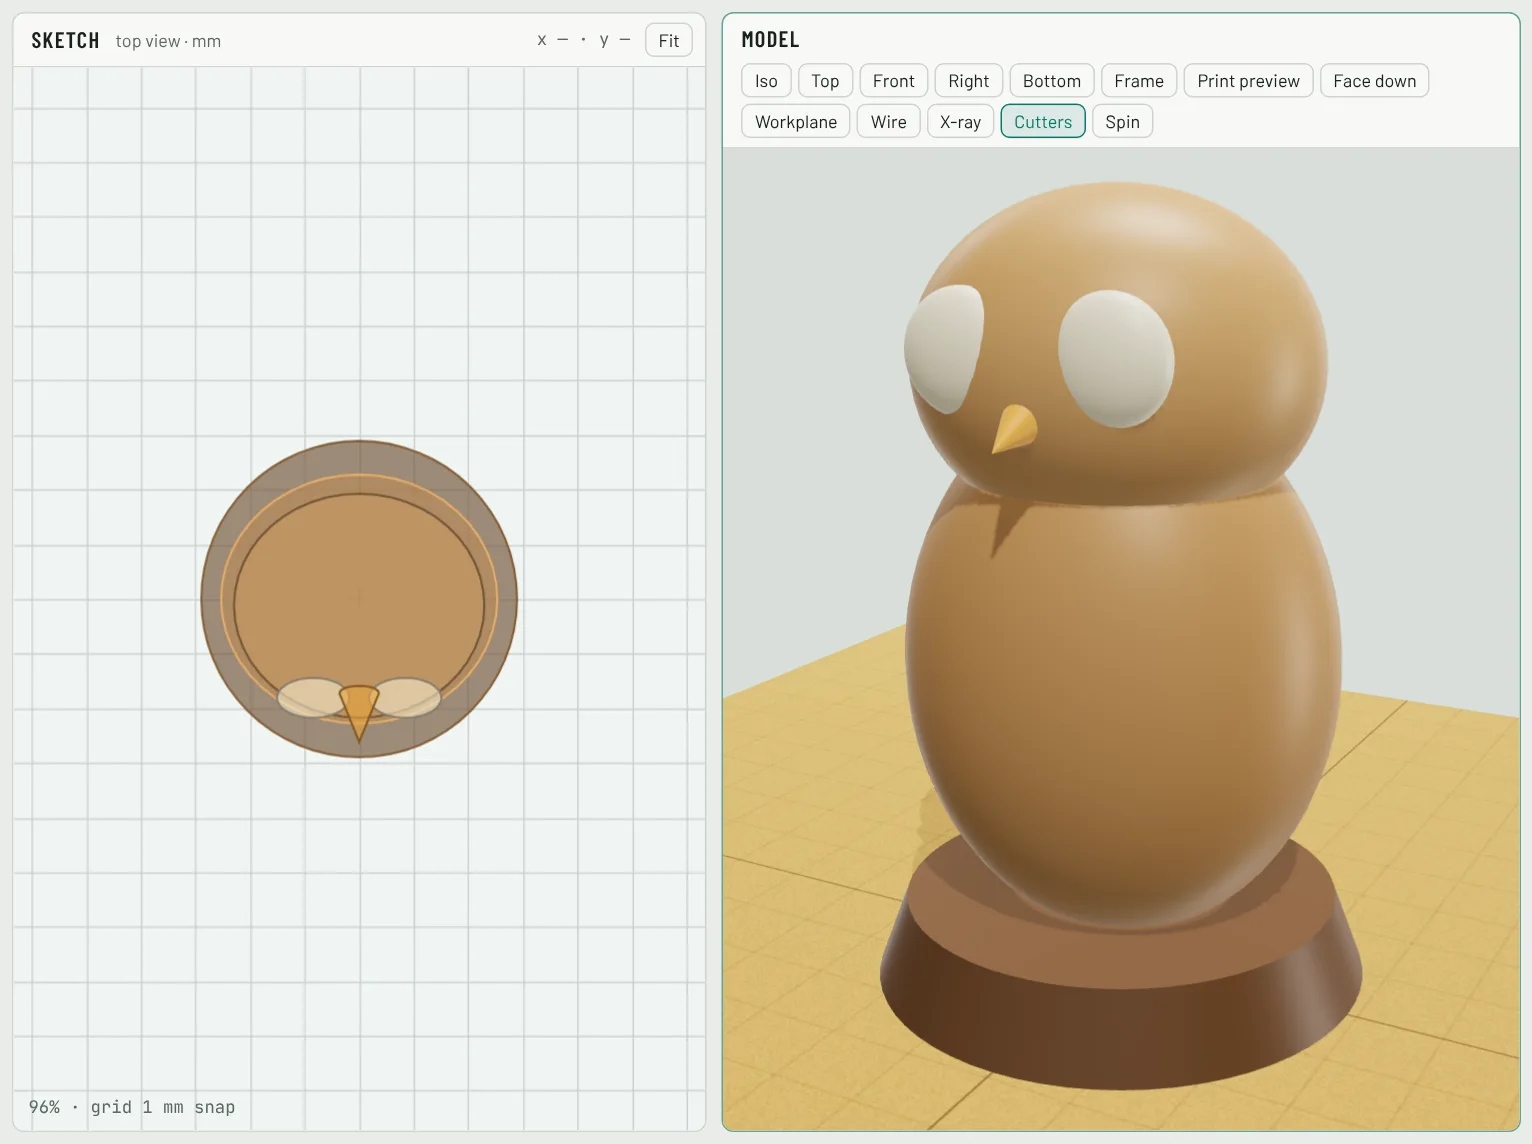Click the "top view · mm" label
The image size is (1532, 1144).
coord(168,41)
